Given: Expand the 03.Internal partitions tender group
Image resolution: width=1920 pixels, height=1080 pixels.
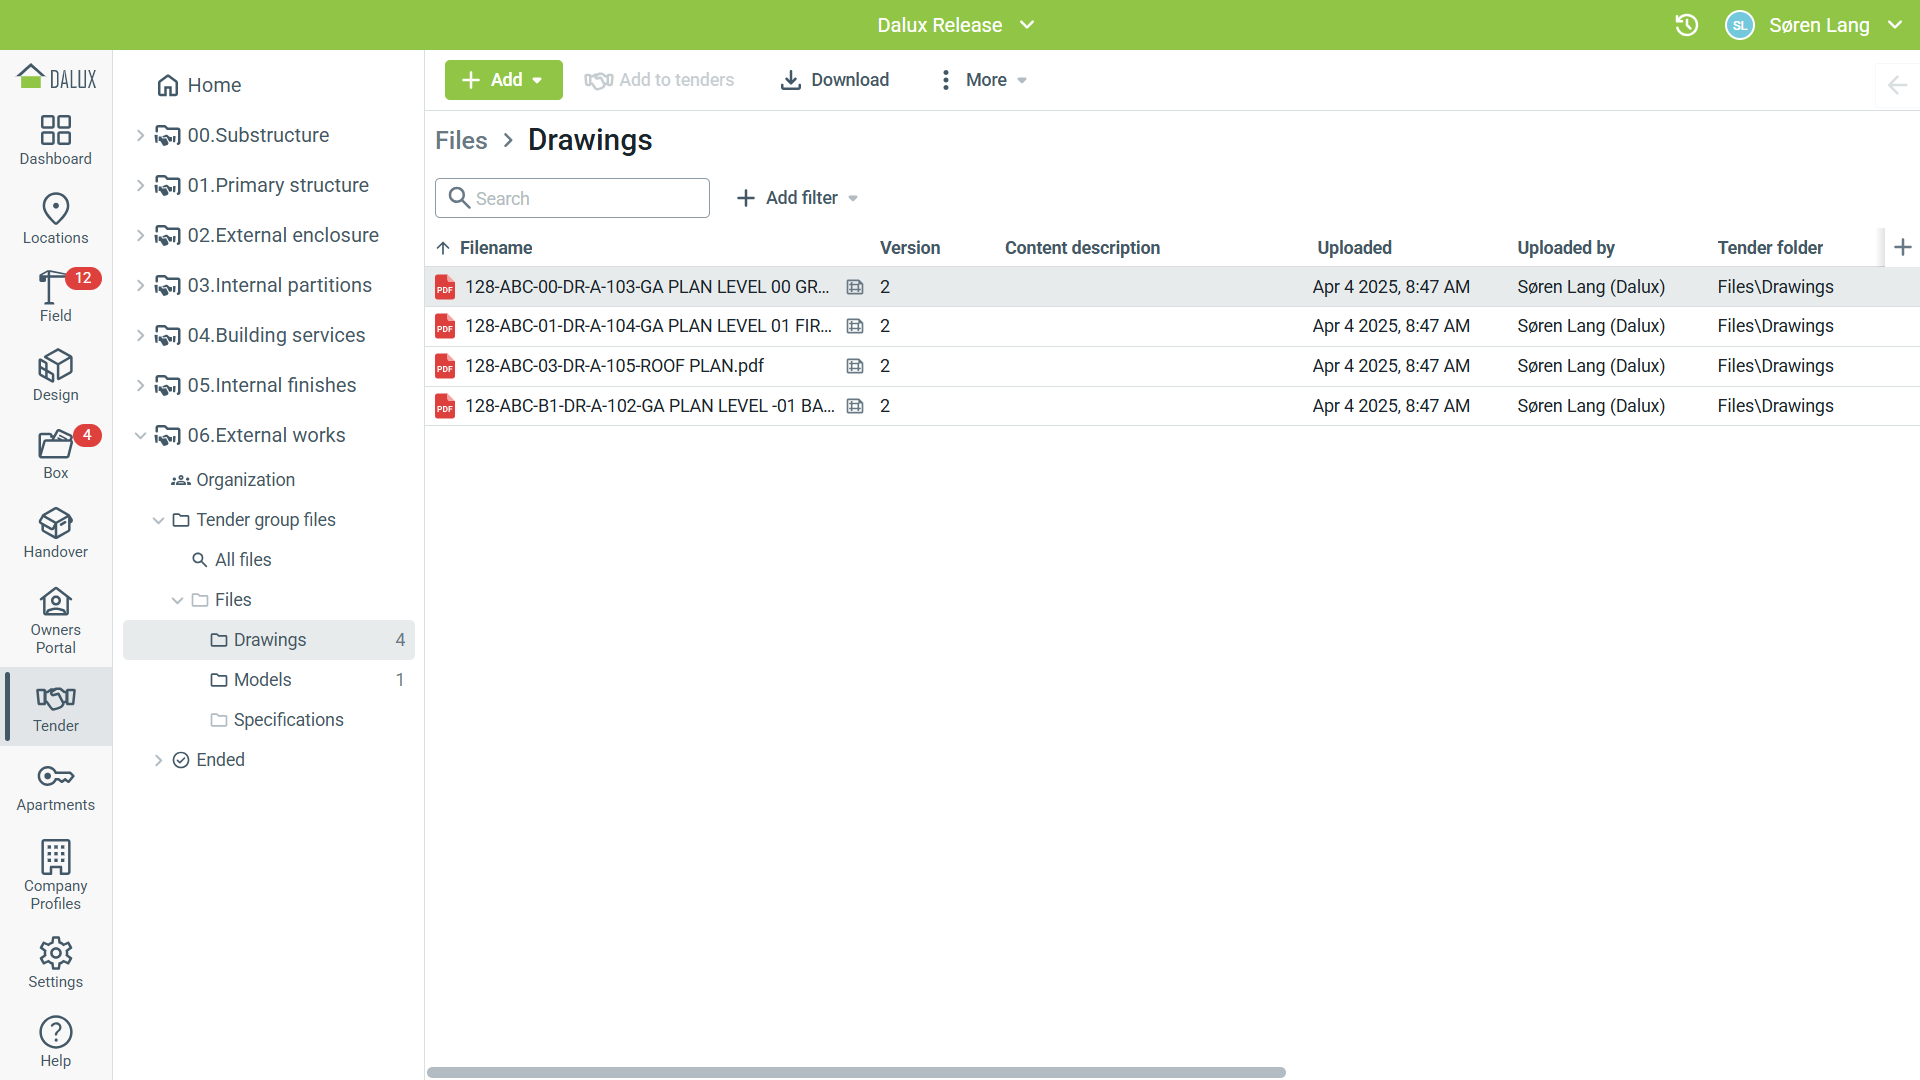Looking at the screenshot, I should [140, 285].
